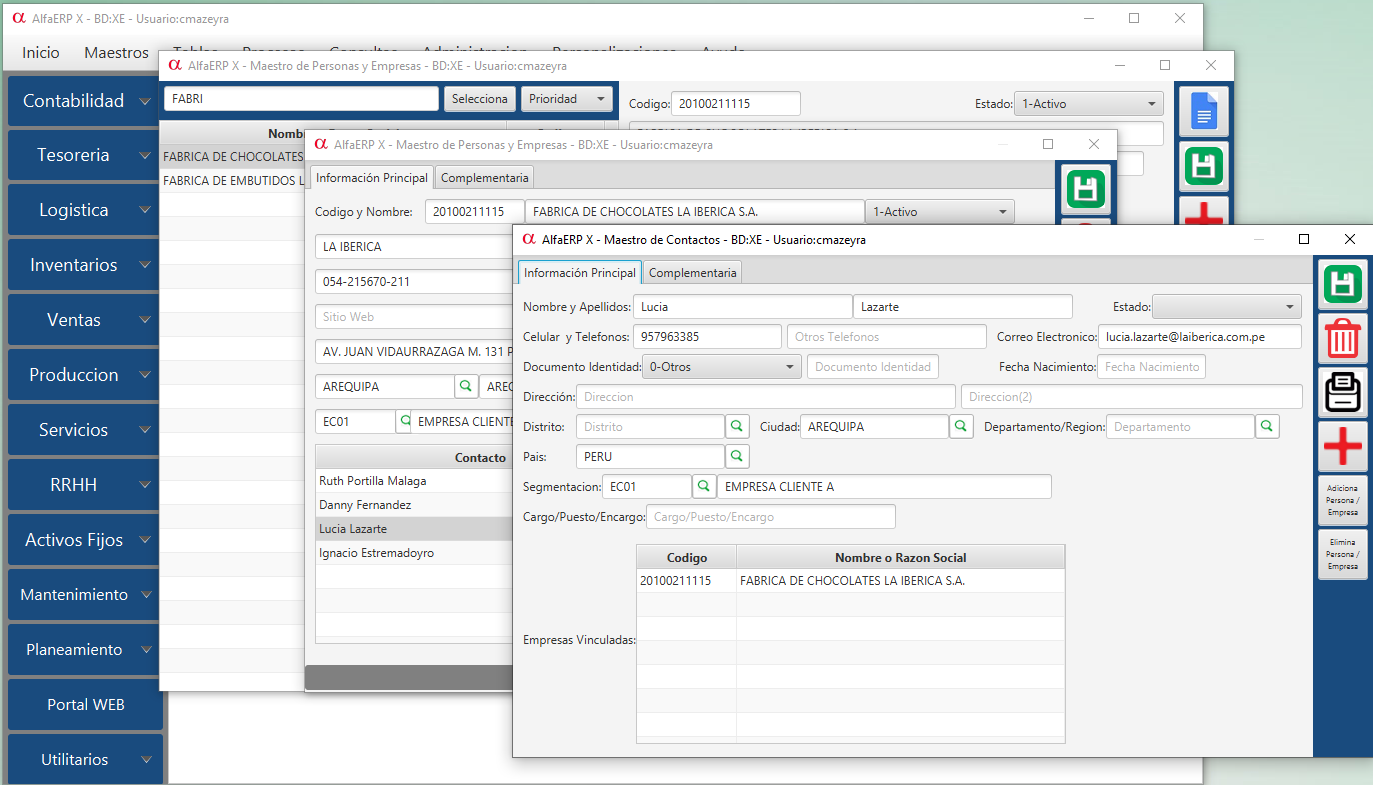Click the Selecciona button
Screen dimensions: 1373x785
(480, 99)
